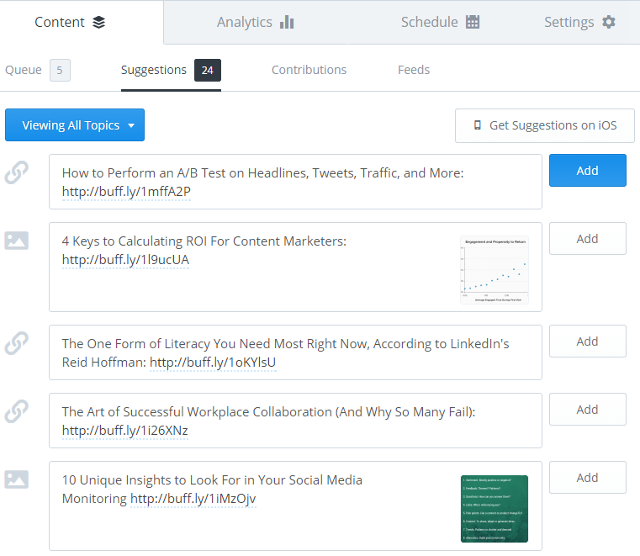The height and width of the screenshot is (556, 640).
Task: Click the link icon beside Reid Hoffman suggestion
Action: click(16, 343)
